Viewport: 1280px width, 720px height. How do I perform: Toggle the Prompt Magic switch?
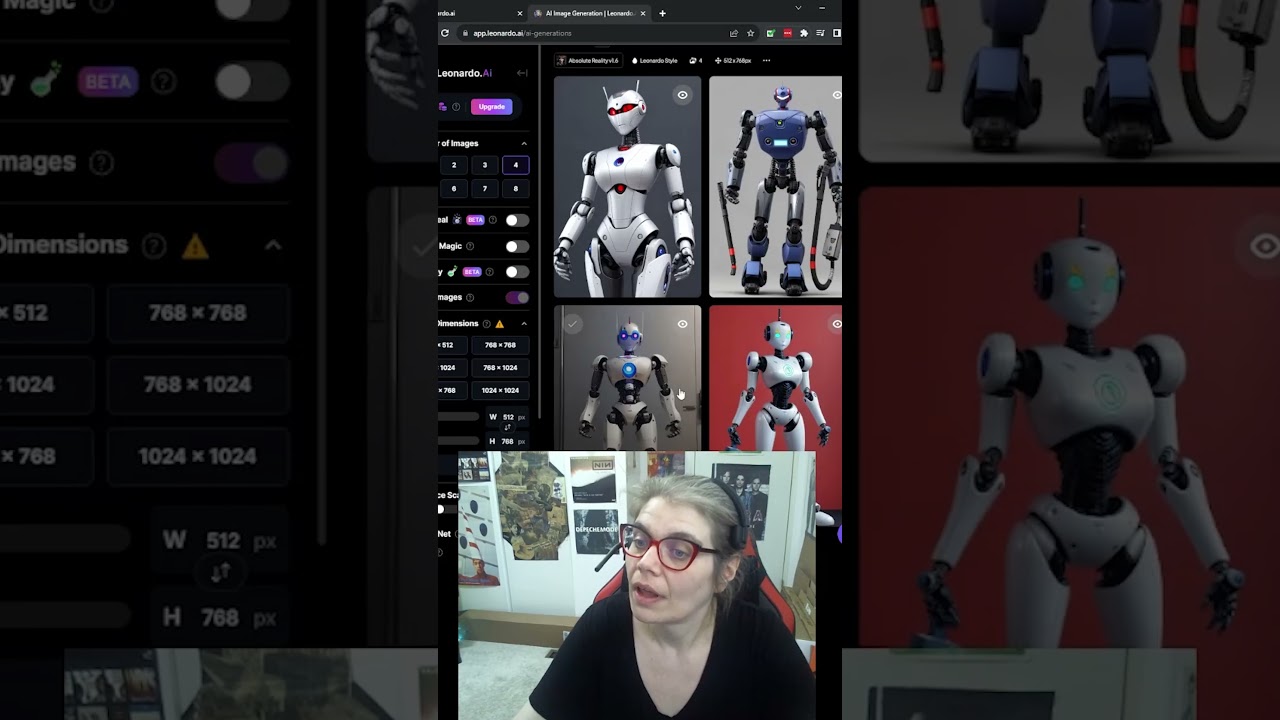point(517,246)
